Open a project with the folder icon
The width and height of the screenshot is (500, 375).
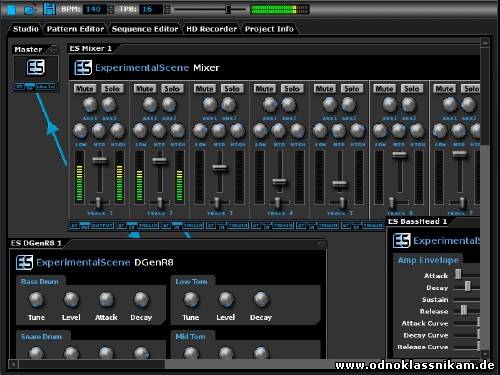coord(30,9)
